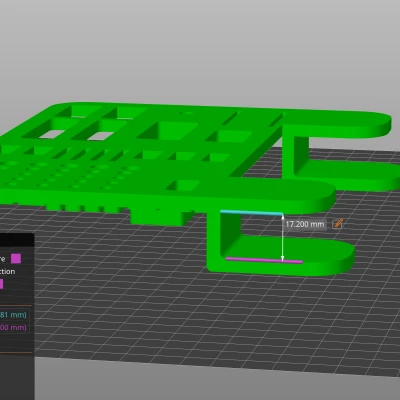The image size is (400, 400).
Task: Click the cyan '81 mm)' value in panel
Action: click(x=13, y=315)
